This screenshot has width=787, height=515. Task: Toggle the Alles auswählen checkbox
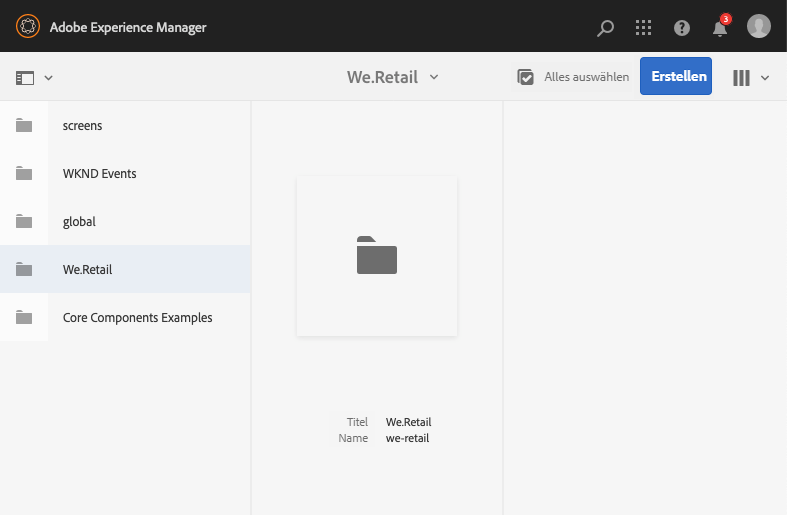[525, 77]
